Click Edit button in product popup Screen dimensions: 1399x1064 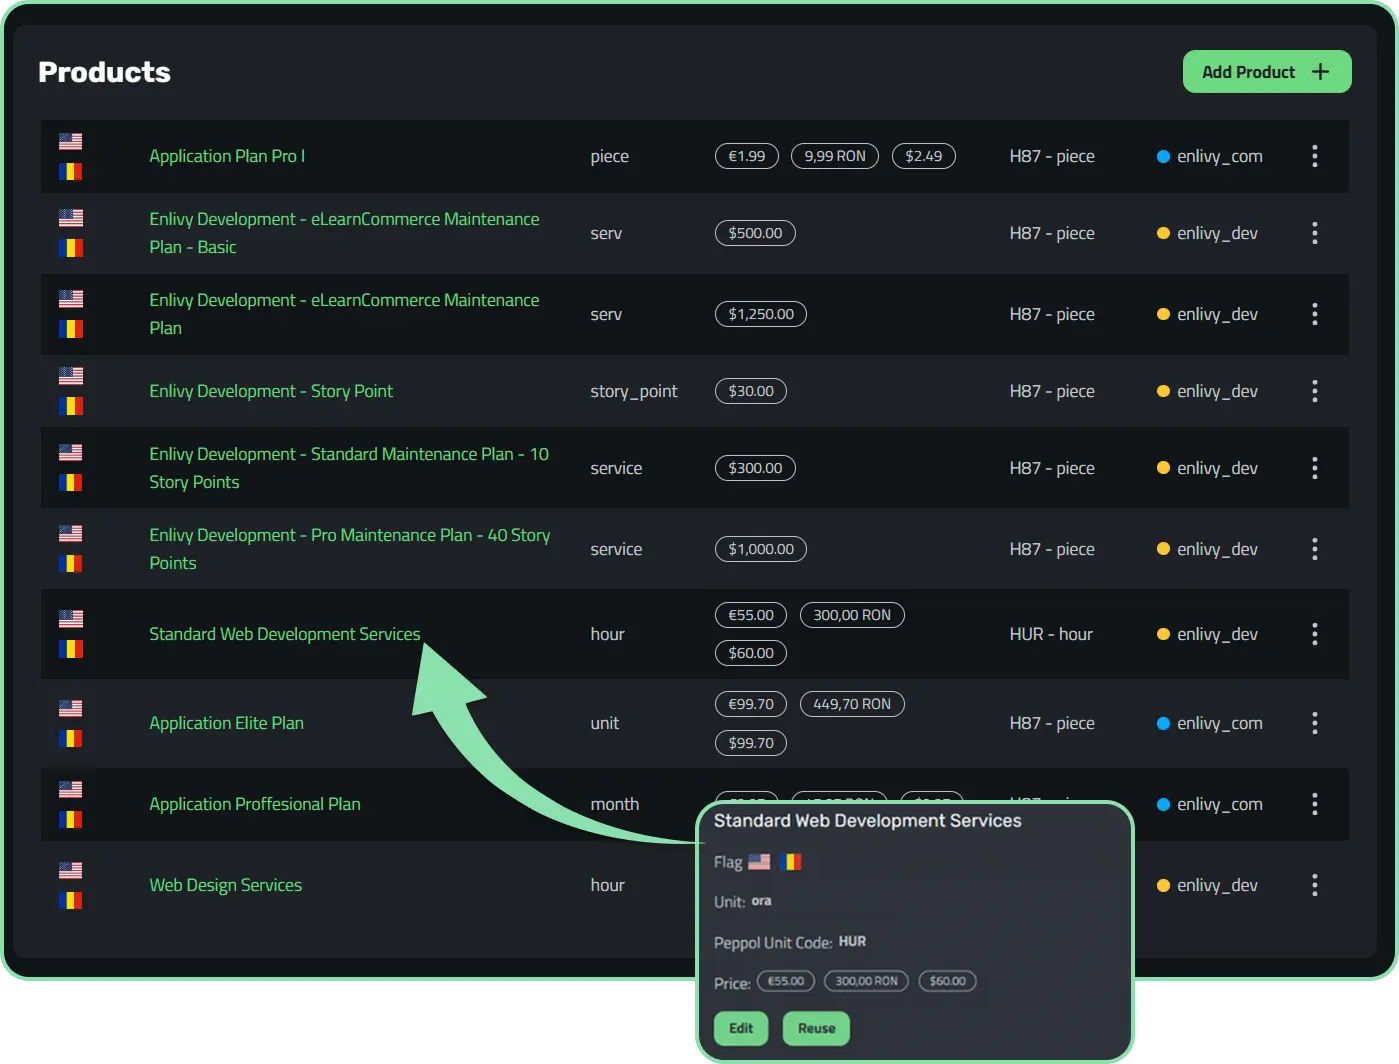click(741, 1028)
